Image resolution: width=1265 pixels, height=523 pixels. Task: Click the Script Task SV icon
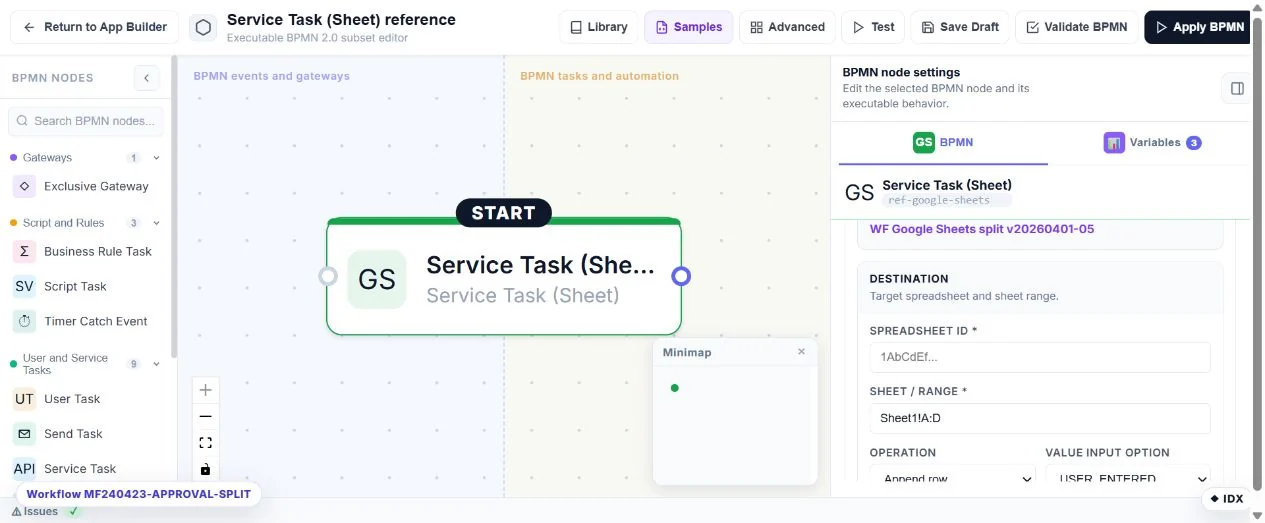coord(25,286)
